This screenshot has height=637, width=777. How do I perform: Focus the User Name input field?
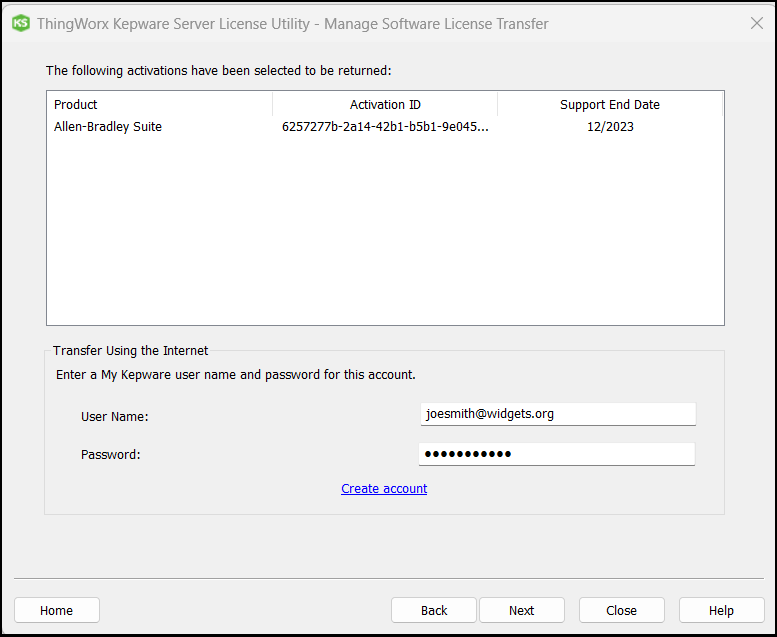[x=557, y=414]
